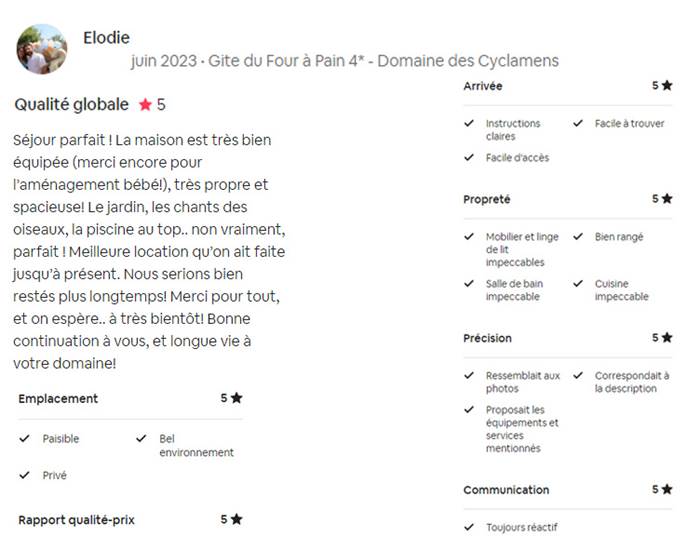Click the checkmark next to Paisible
Screen dimensions: 700x550
(25, 438)
